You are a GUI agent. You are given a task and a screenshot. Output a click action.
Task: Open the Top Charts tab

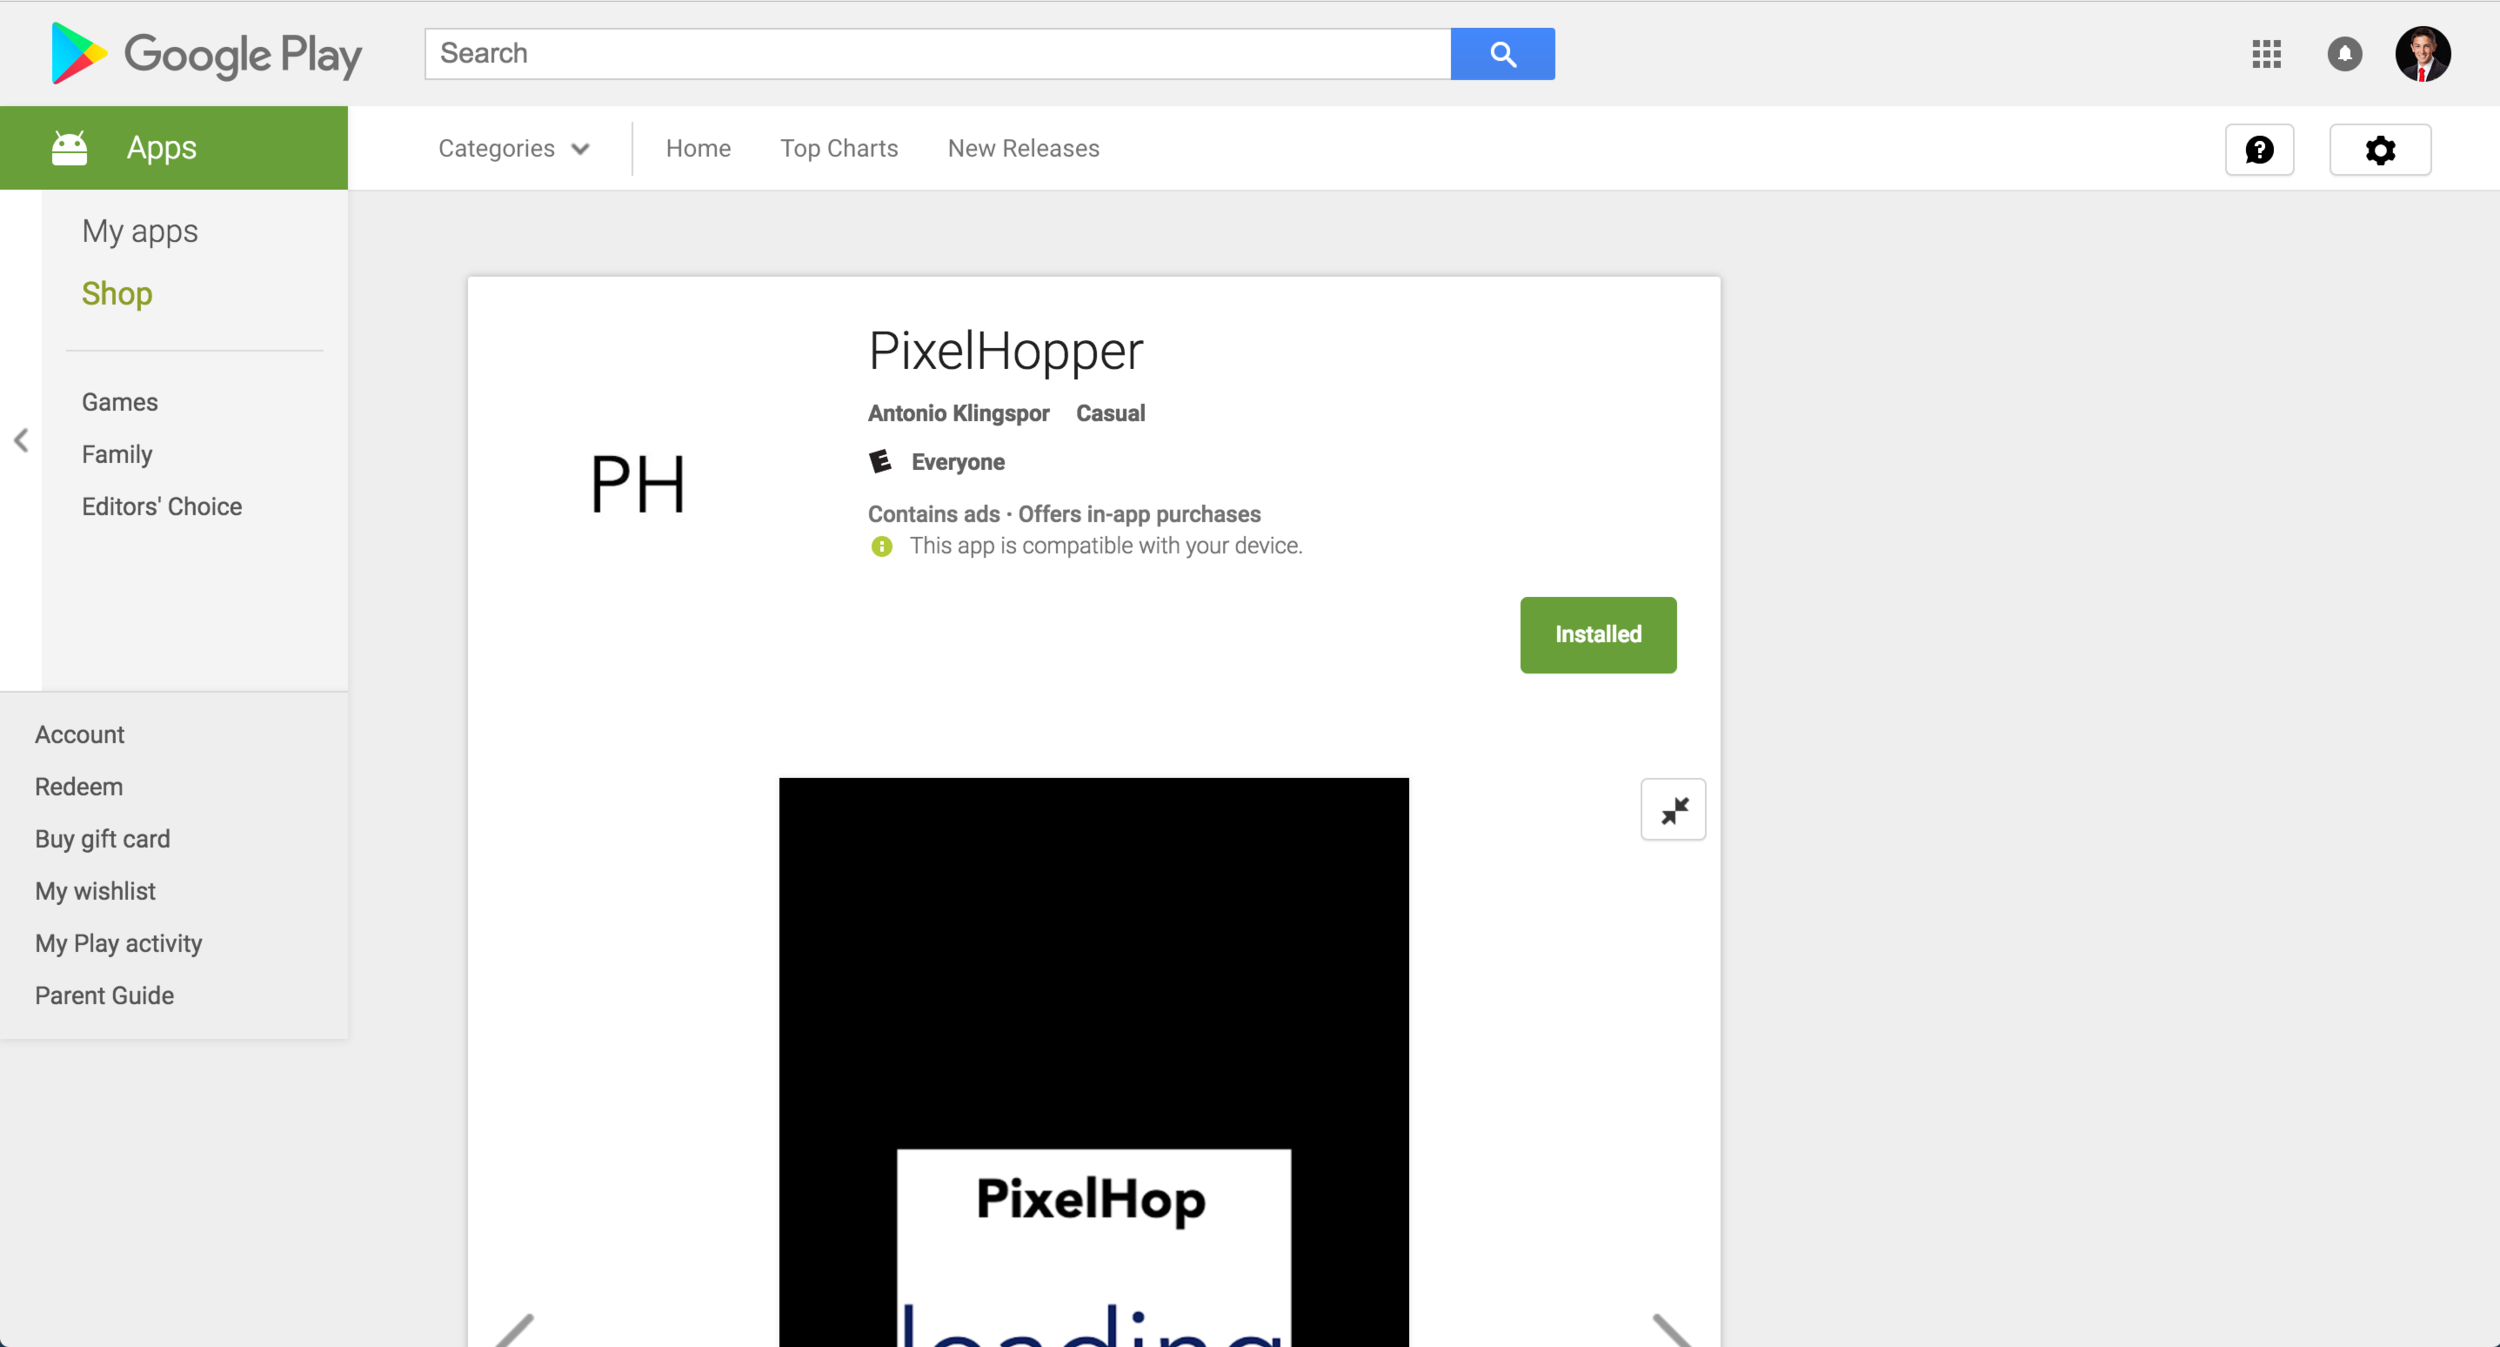pyautogui.click(x=839, y=148)
